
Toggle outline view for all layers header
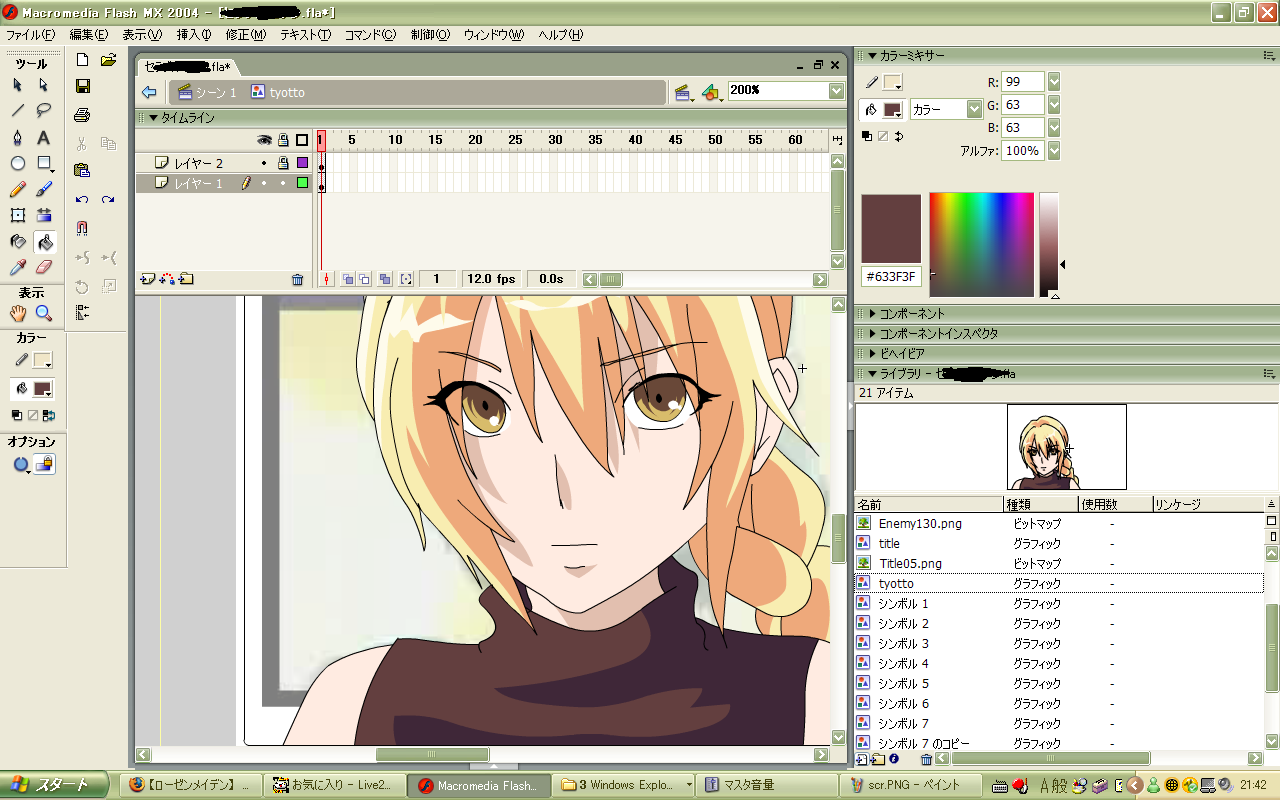302,140
